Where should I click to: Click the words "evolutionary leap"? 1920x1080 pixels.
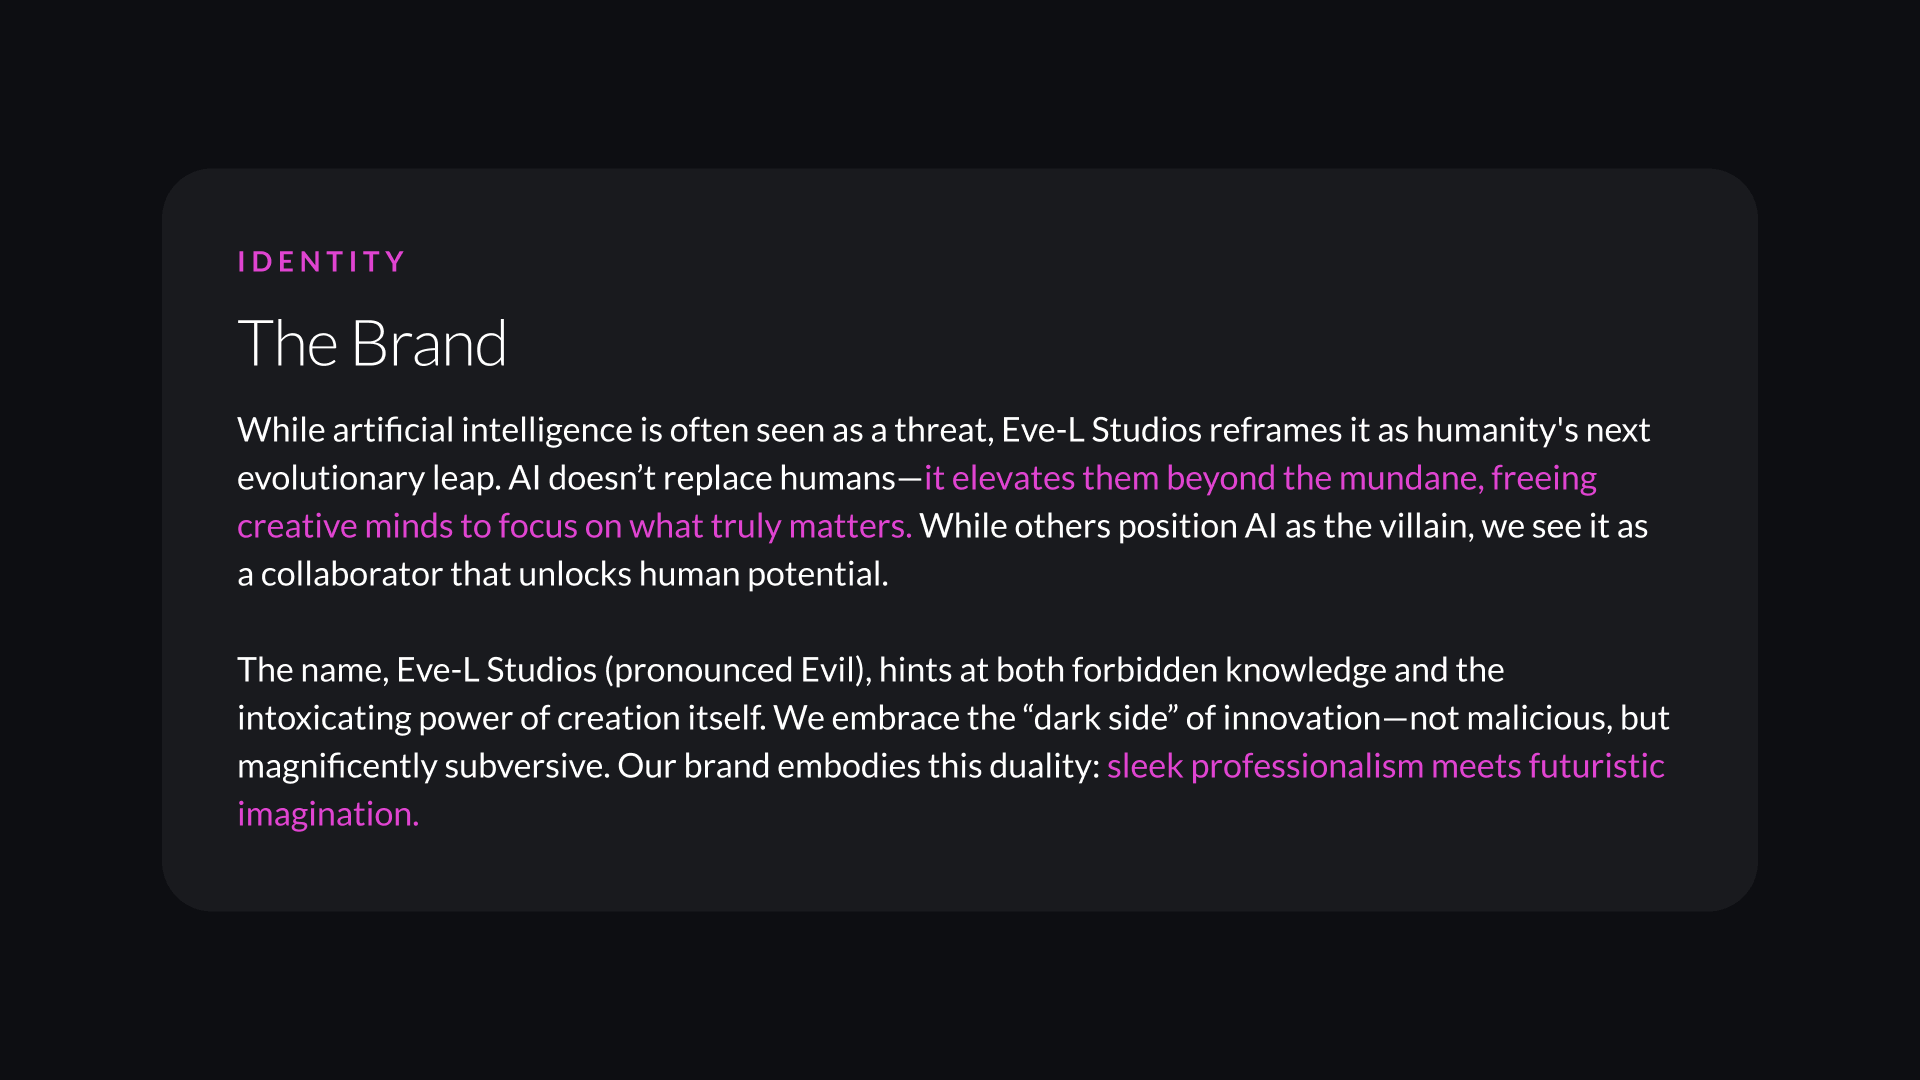367,478
